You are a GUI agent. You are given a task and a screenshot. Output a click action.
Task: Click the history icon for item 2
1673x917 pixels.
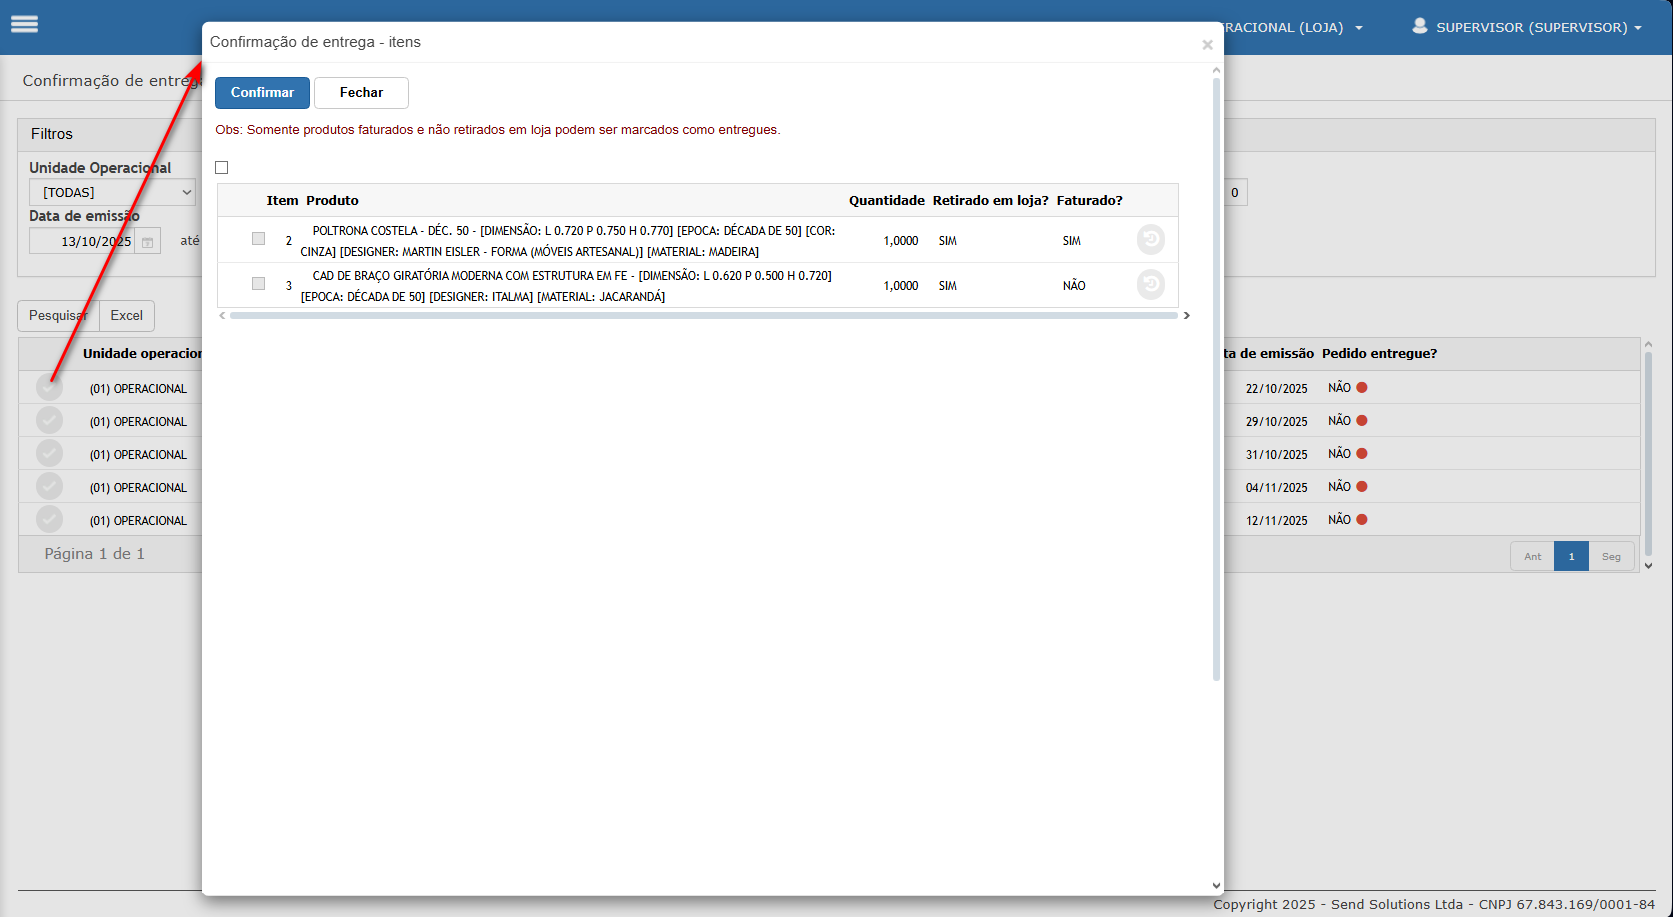click(x=1150, y=240)
